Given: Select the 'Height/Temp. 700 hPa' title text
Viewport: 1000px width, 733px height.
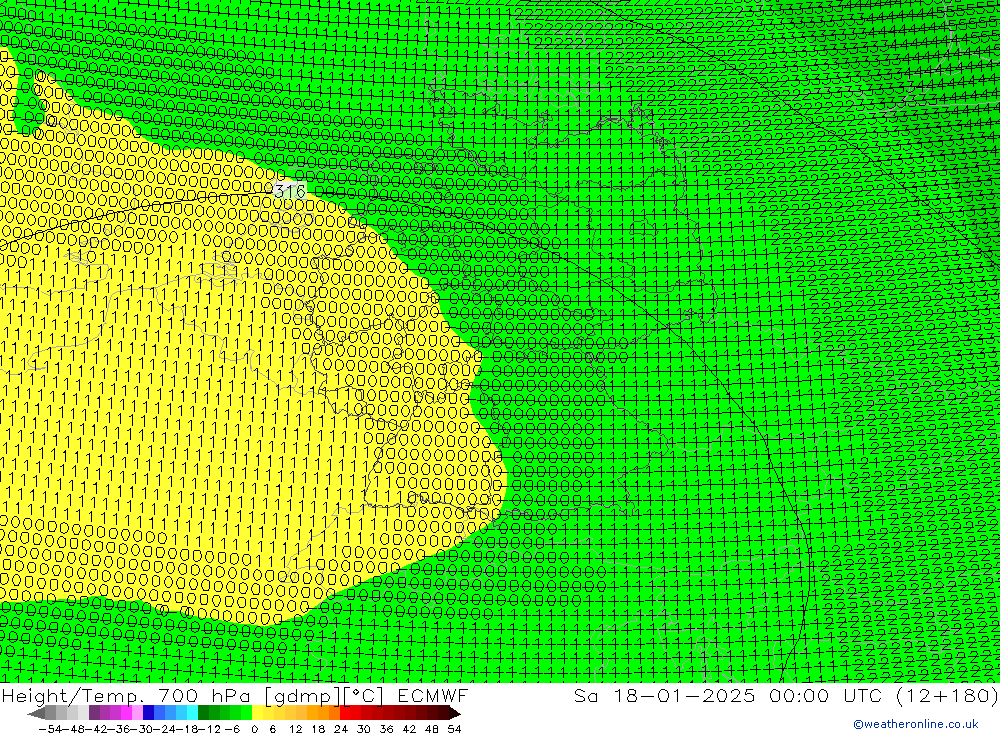Looking at the screenshot, I should point(128,695).
